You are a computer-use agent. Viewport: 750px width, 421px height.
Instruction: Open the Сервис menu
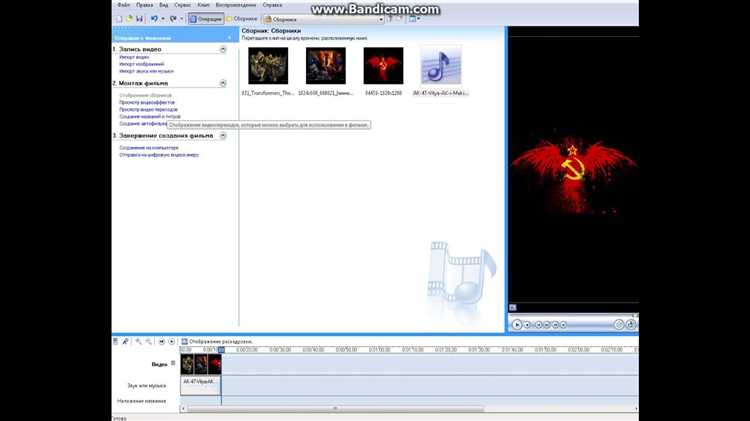[182, 5]
